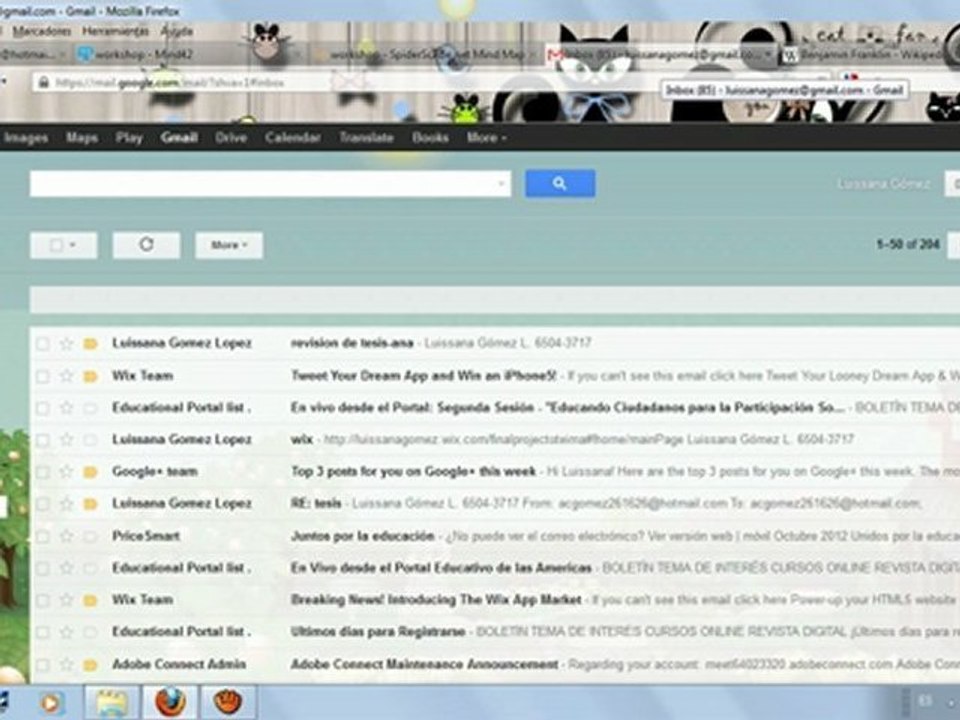The width and height of the screenshot is (960, 720).
Task: Go to Maps in Google bar
Action: 82,138
